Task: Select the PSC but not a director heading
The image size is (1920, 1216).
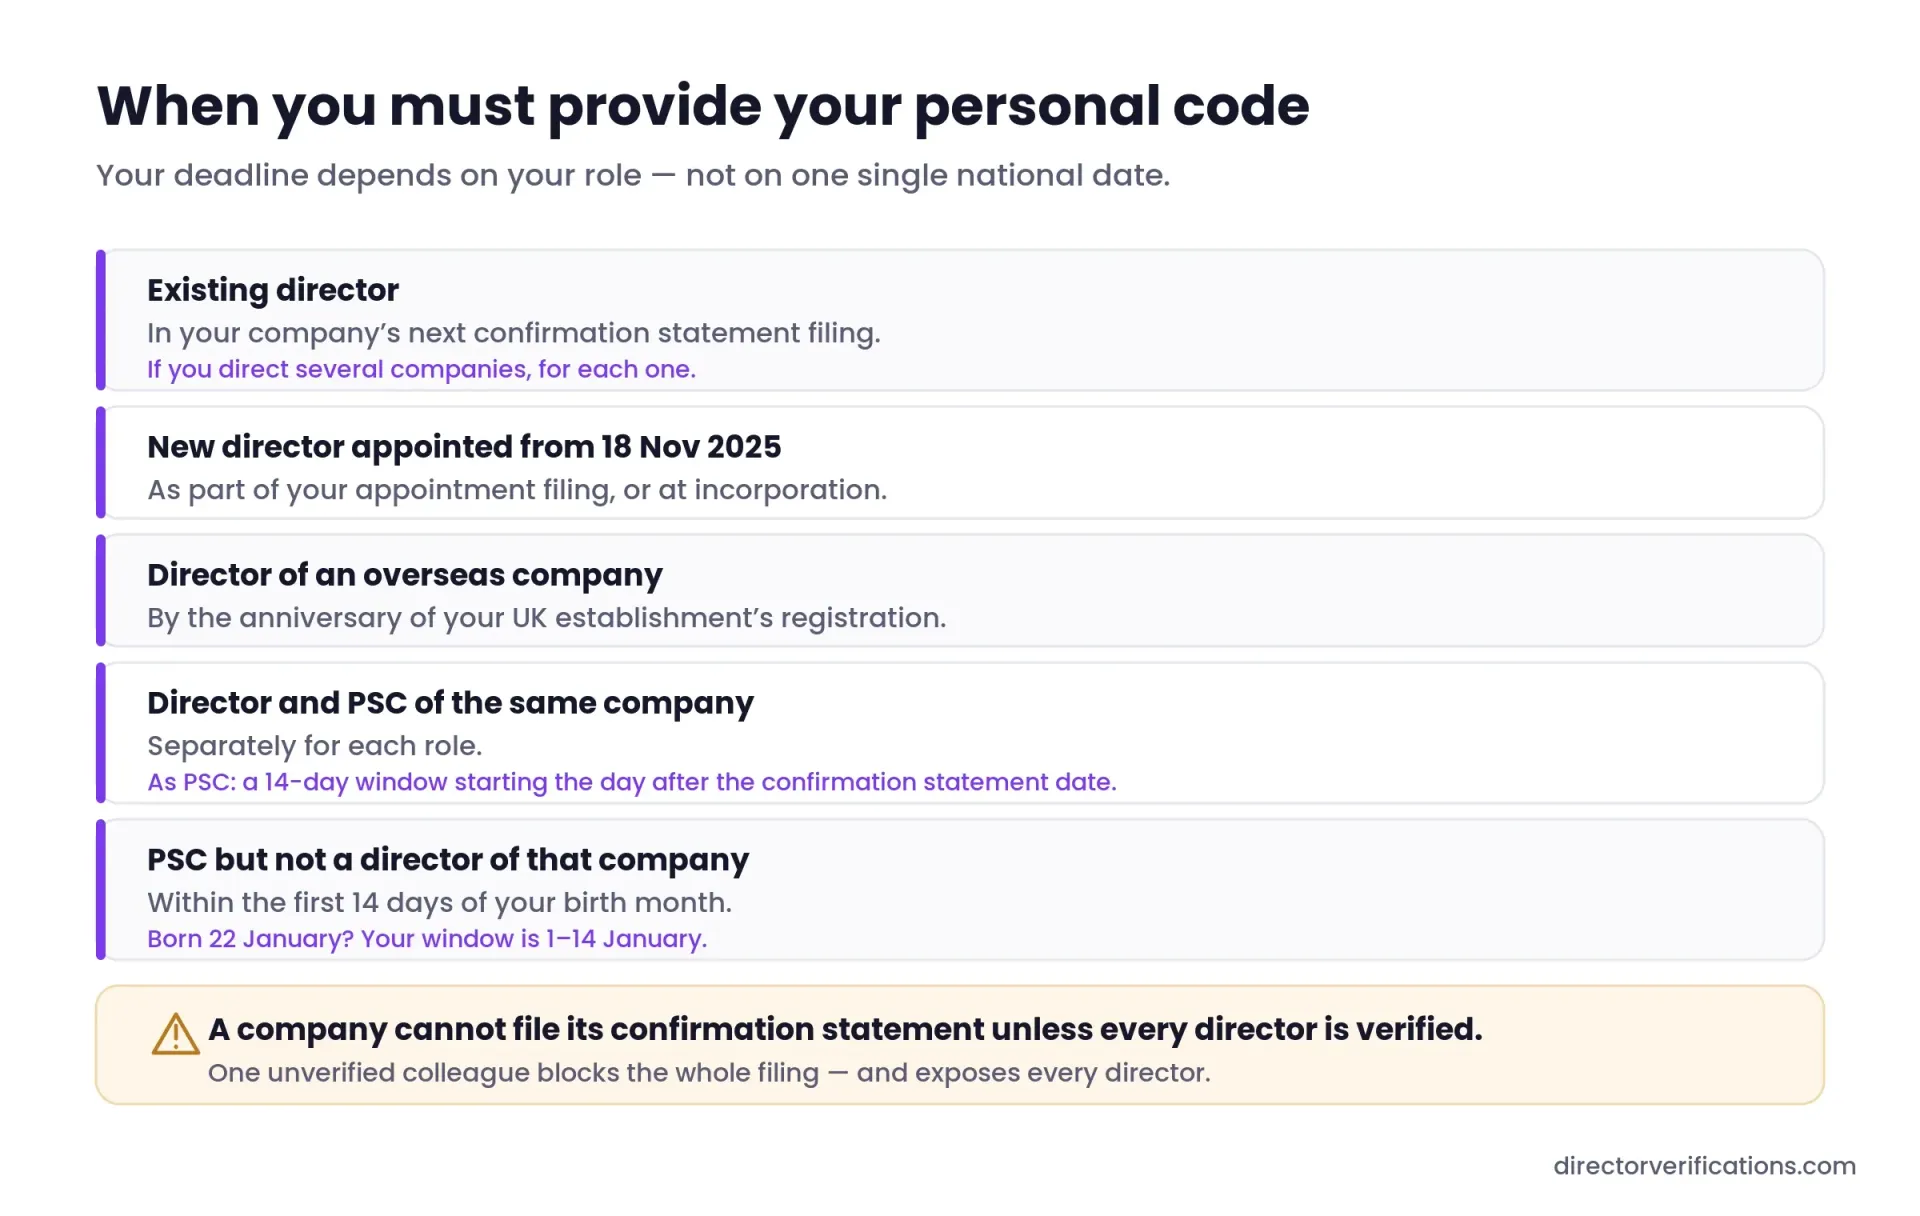Action: point(448,860)
